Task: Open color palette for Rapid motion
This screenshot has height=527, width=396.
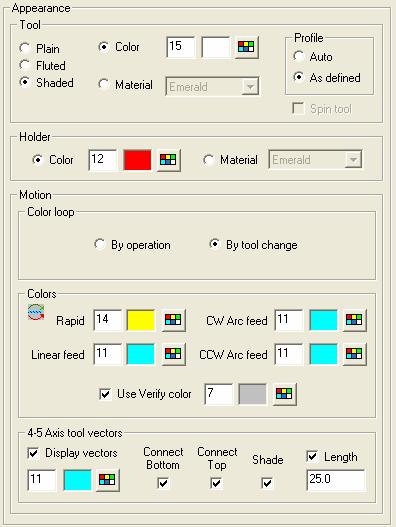Action: (x=173, y=320)
